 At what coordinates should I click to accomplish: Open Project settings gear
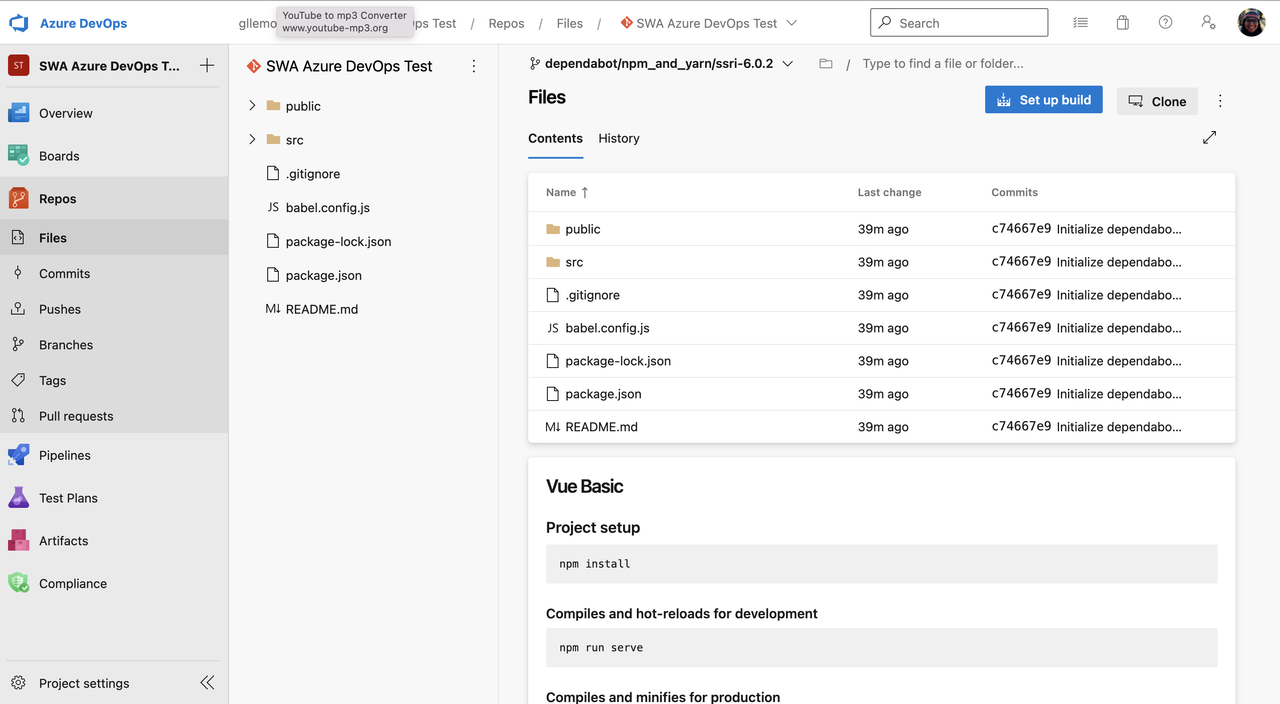pyautogui.click(x=18, y=683)
